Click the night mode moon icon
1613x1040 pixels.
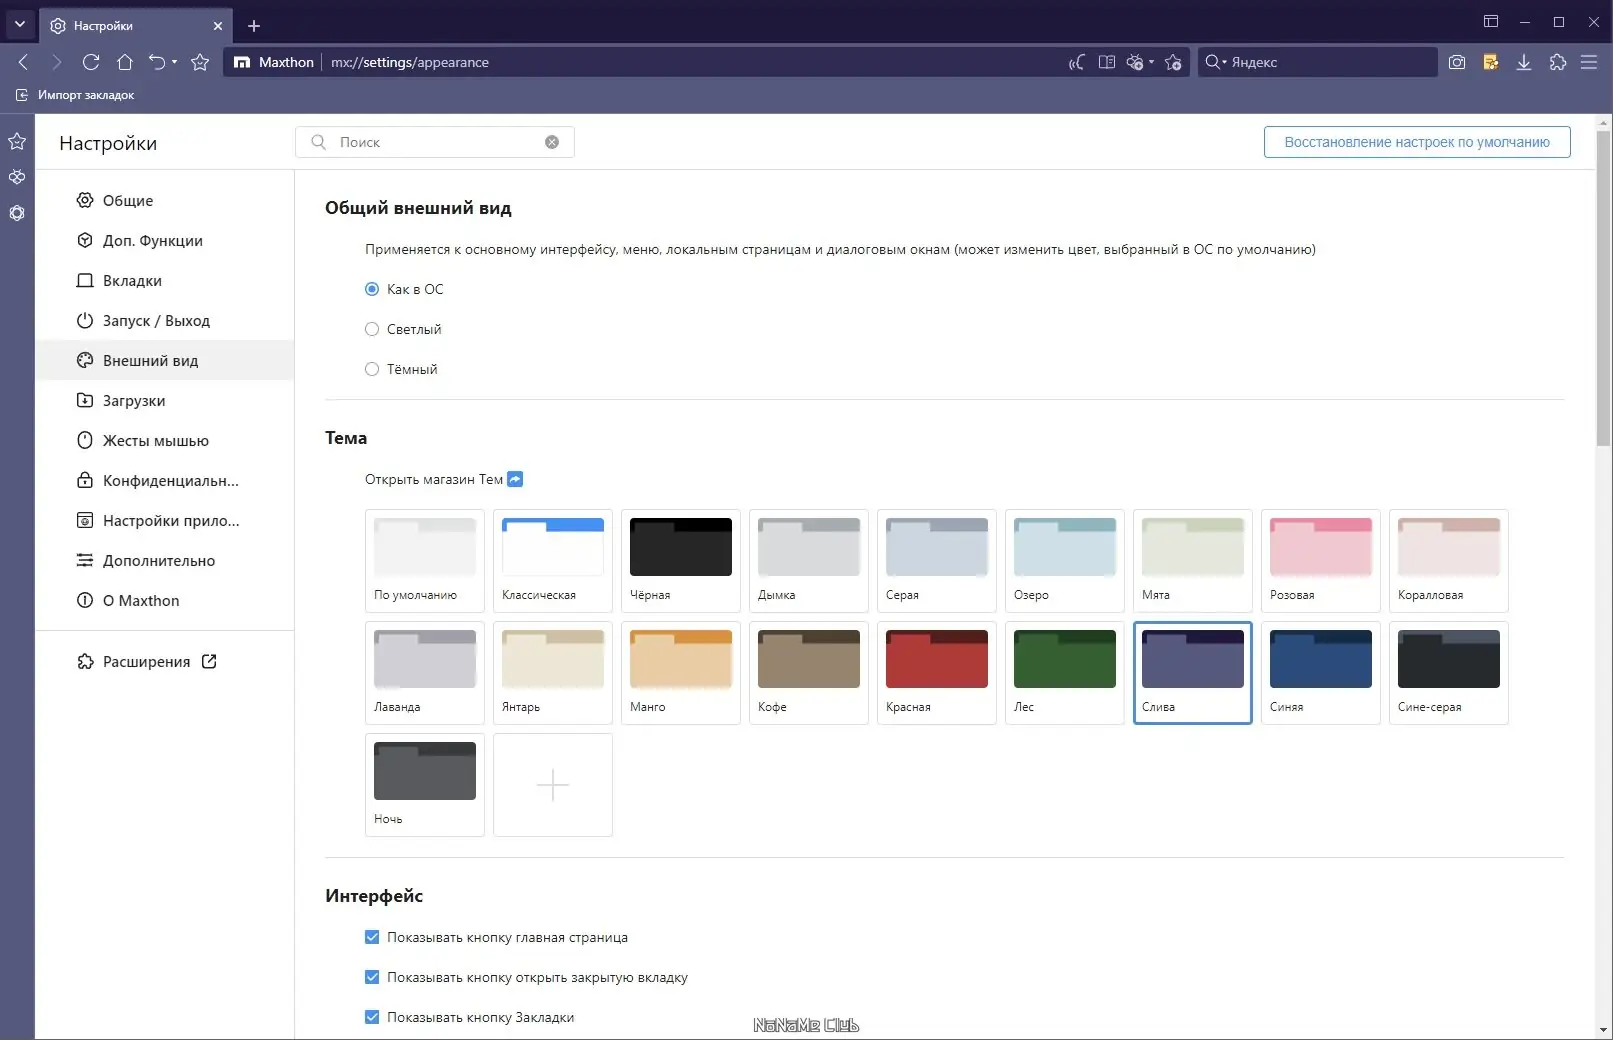pos(1076,62)
